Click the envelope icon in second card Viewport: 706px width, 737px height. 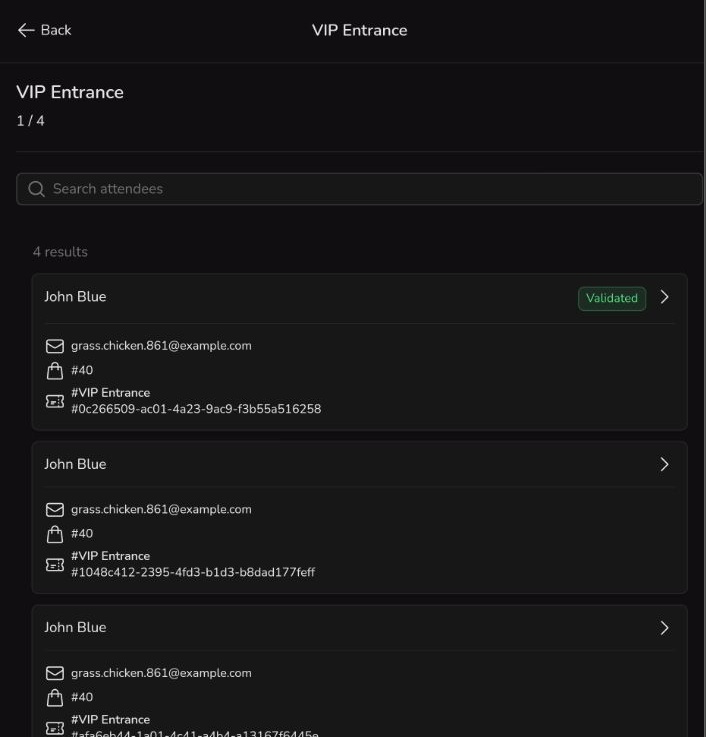(55, 510)
